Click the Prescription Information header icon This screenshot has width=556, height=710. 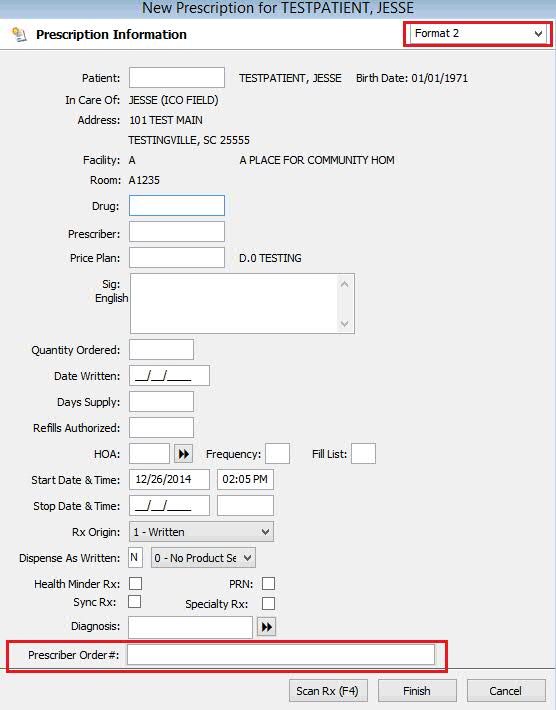[19, 34]
